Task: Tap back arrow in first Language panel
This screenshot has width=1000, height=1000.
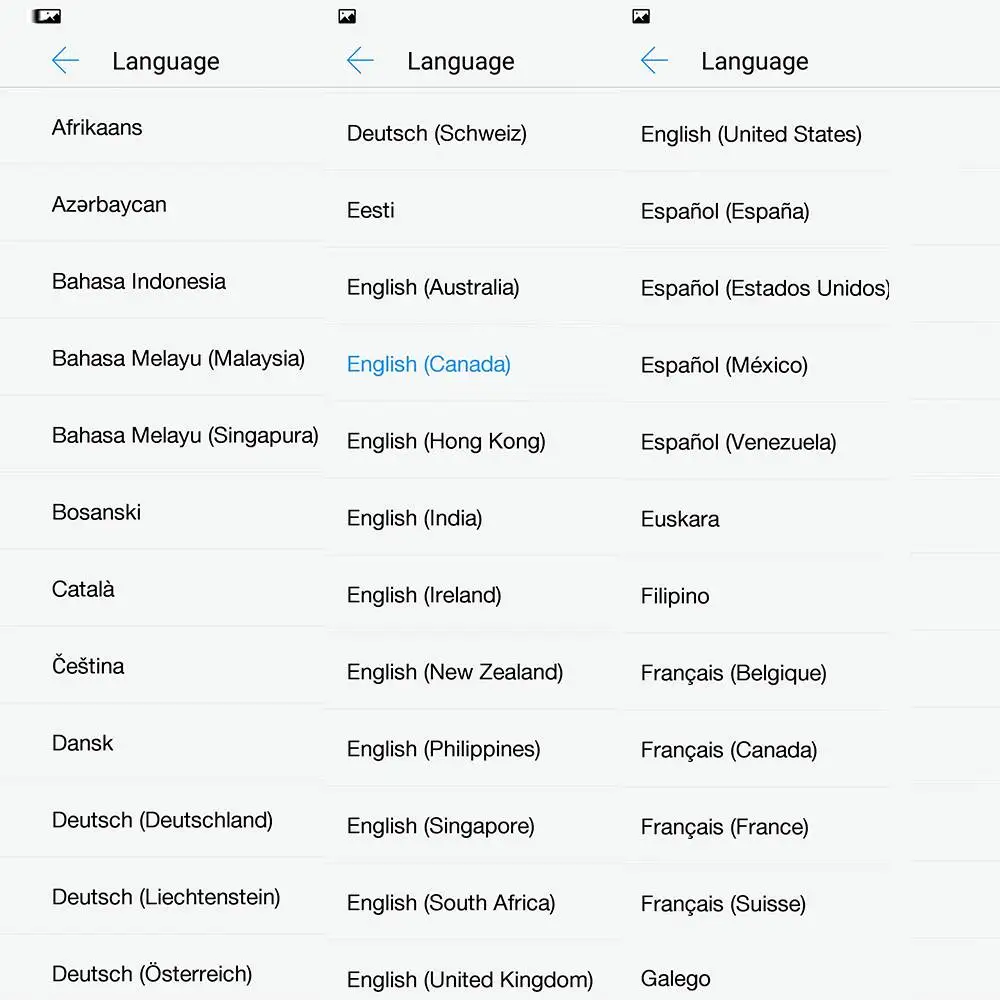Action: 65,61
